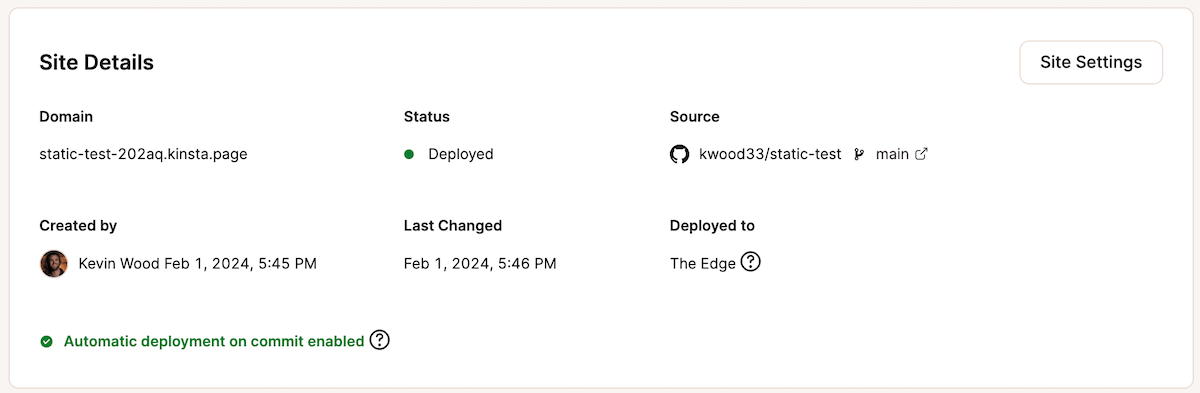Click the Domain column label

(66, 117)
